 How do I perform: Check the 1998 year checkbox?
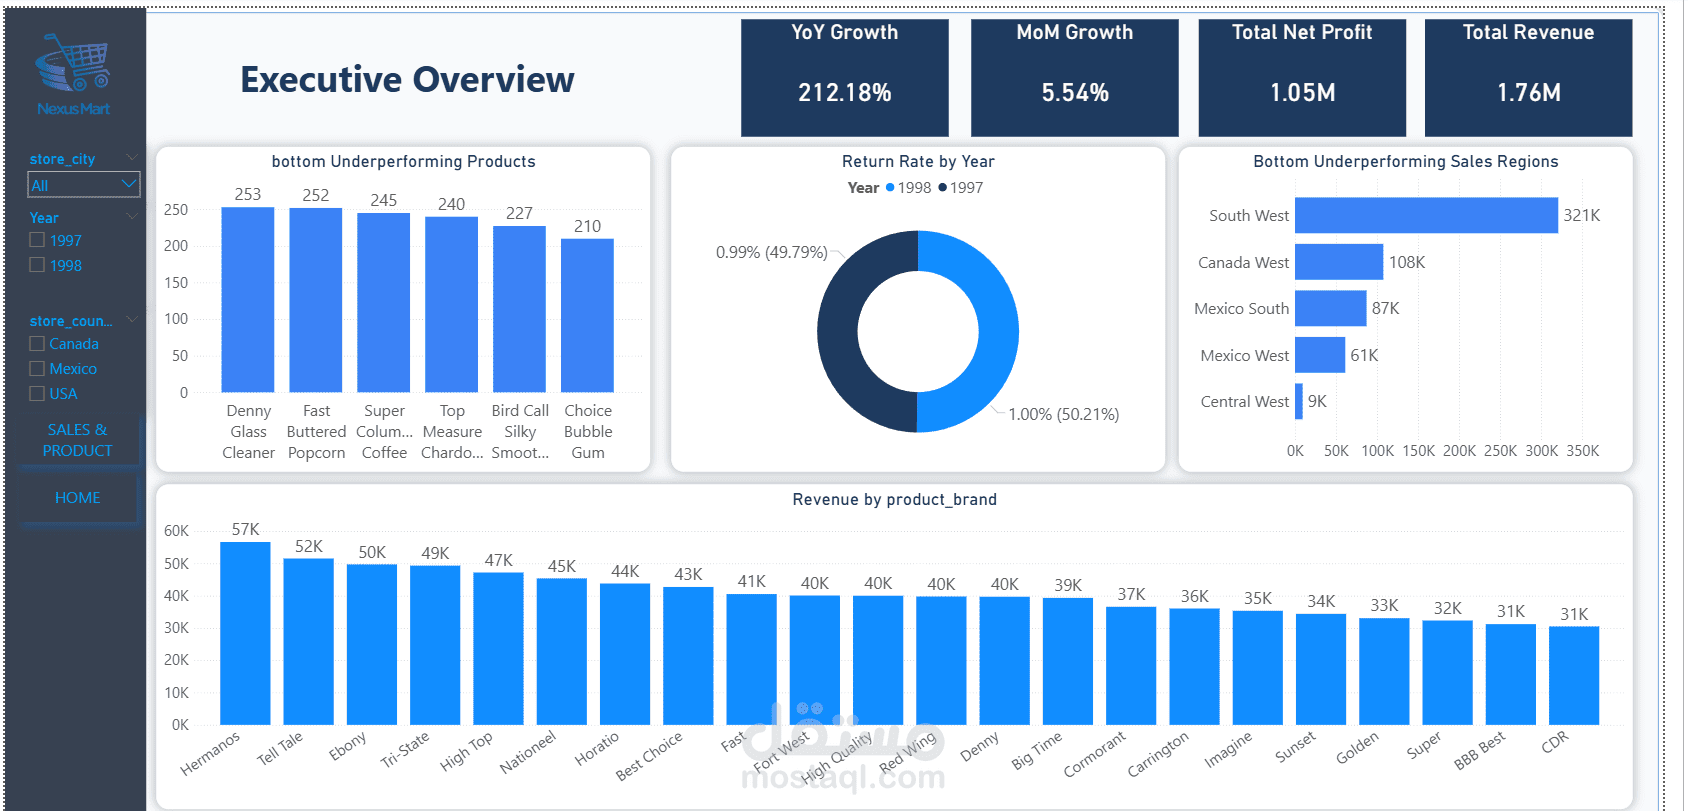click(x=37, y=265)
